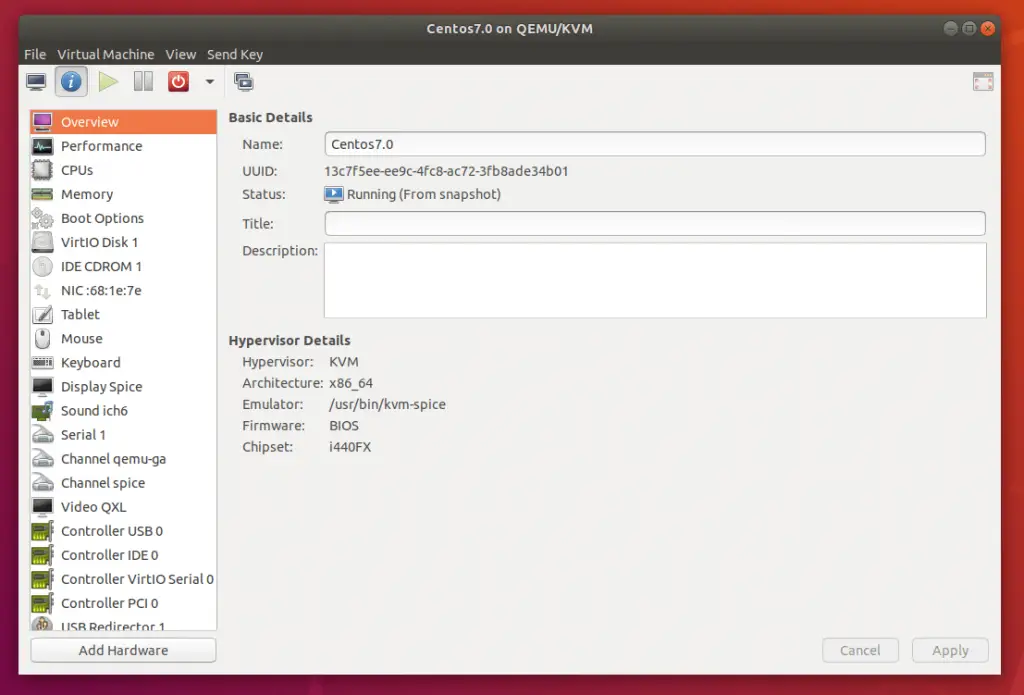Image resolution: width=1024 pixels, height=695 pixels.
Task: Minimize the Centos7.0 window
Action: (x=951, y=28)
